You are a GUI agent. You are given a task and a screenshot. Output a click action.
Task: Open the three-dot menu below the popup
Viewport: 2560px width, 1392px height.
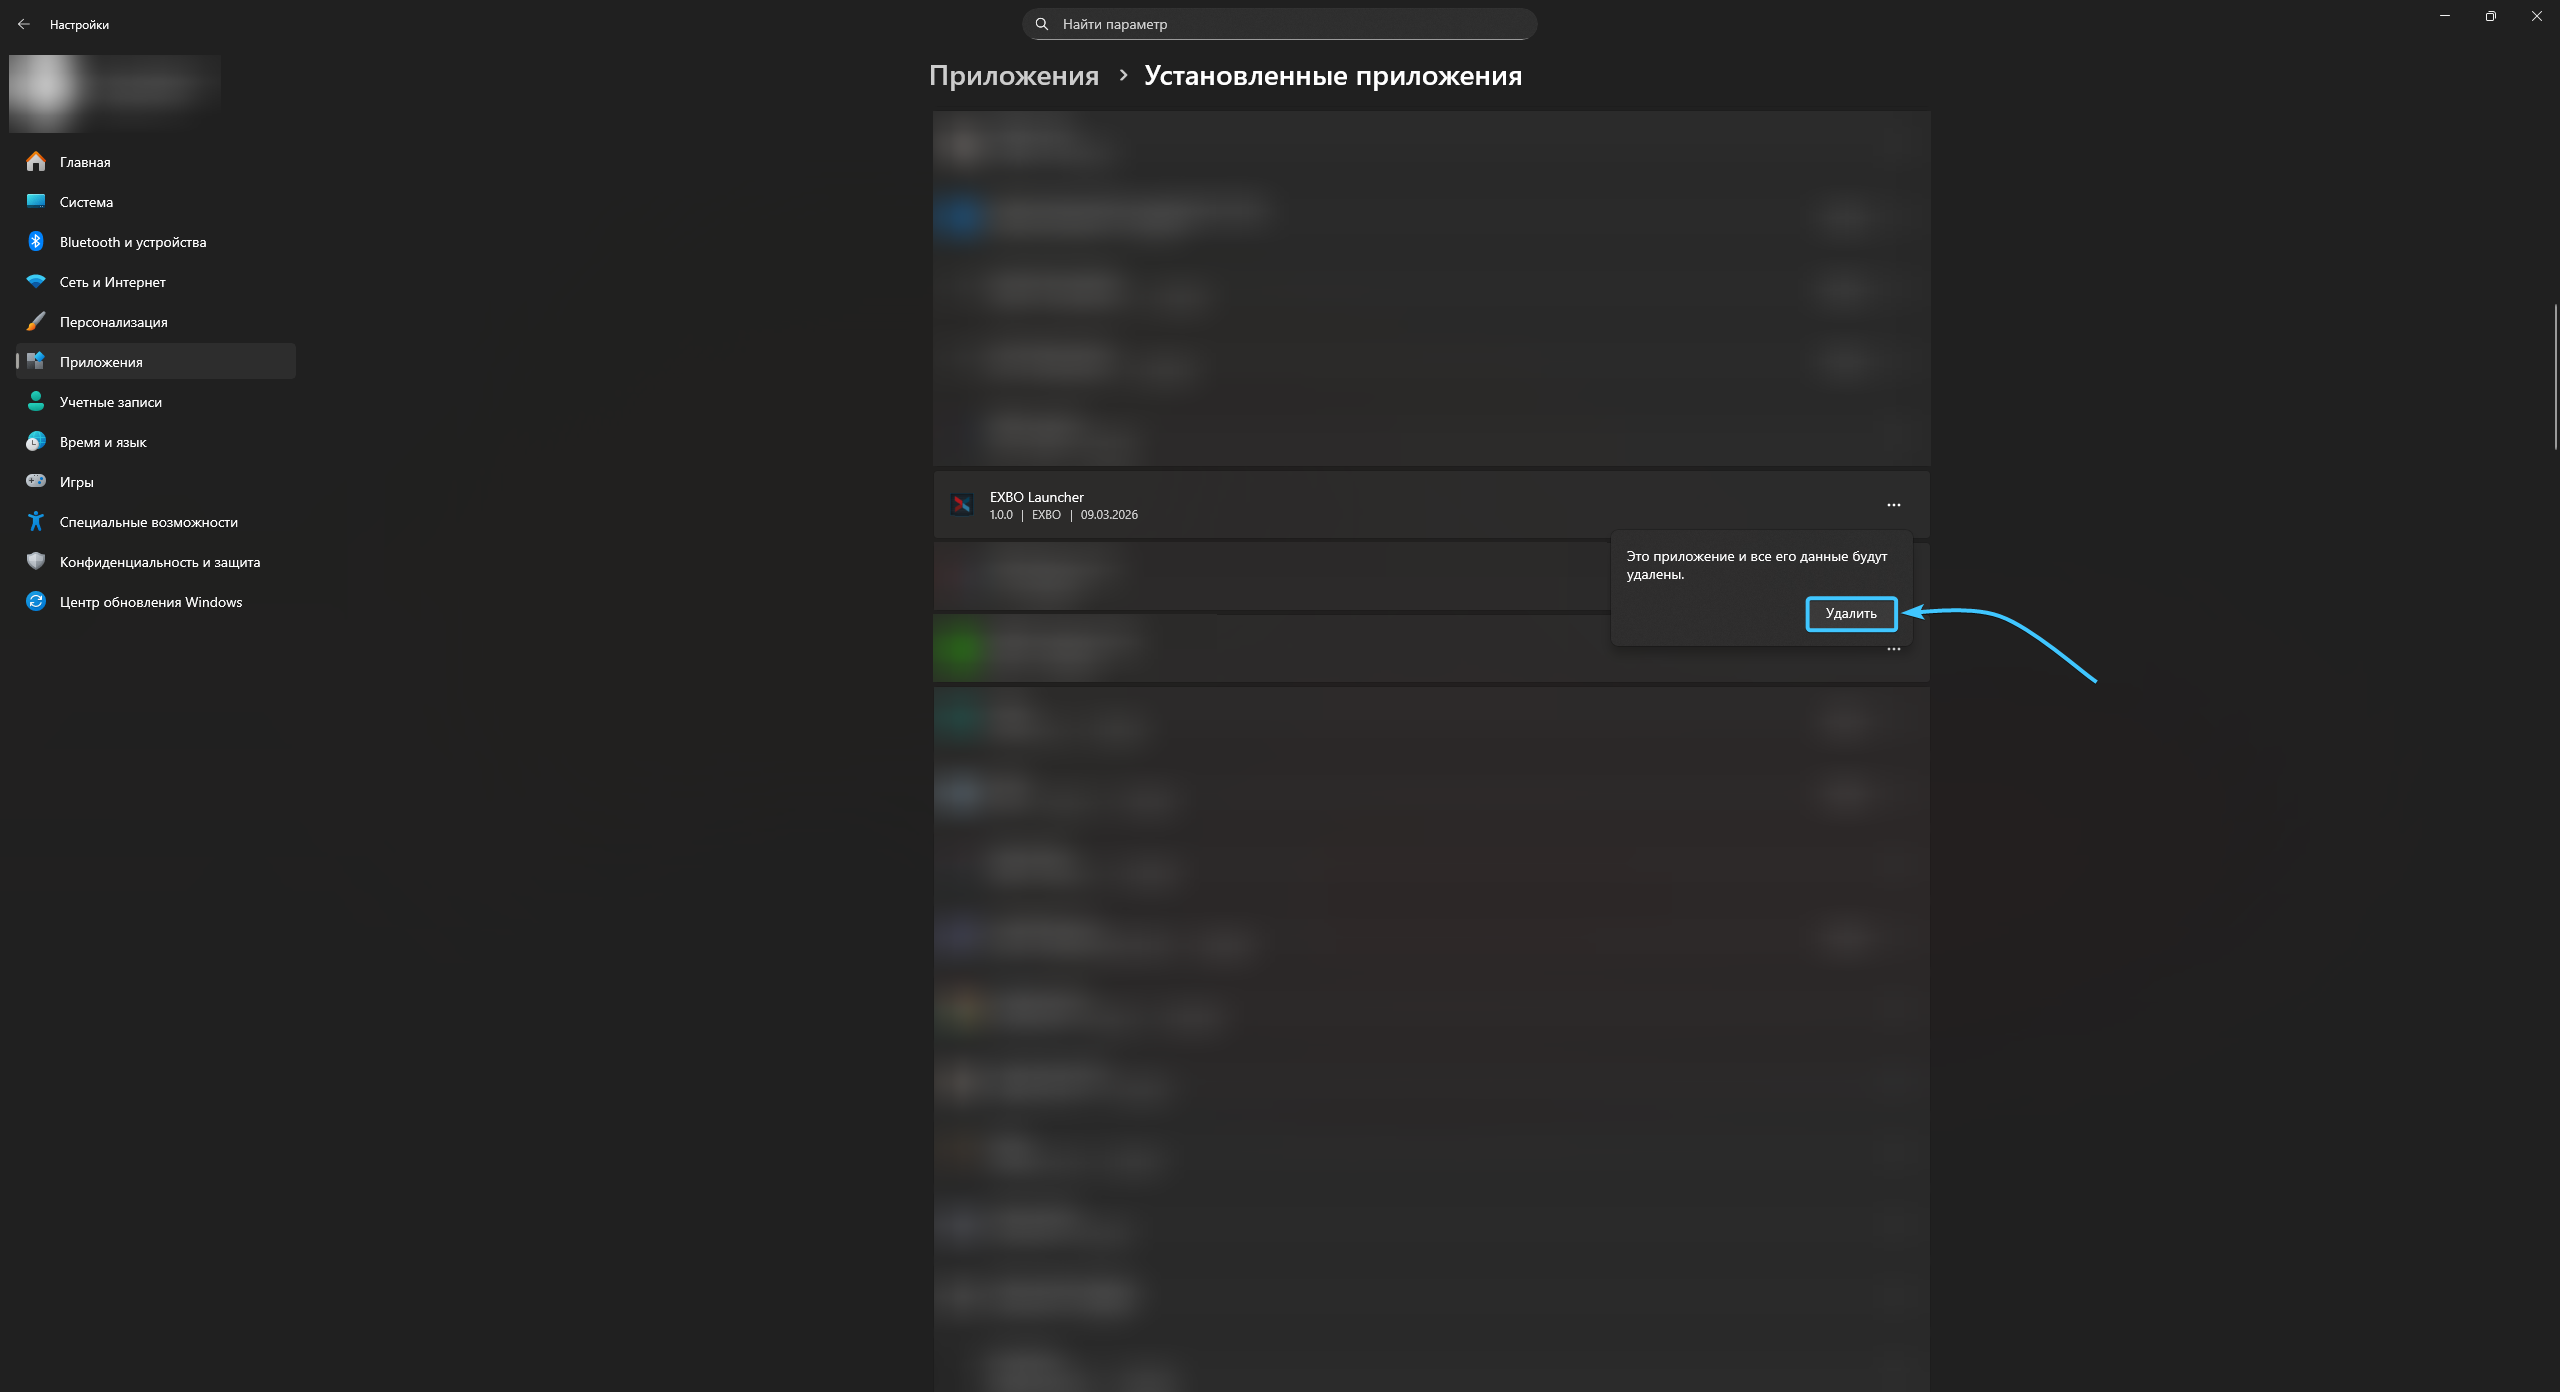[1893, 650]
